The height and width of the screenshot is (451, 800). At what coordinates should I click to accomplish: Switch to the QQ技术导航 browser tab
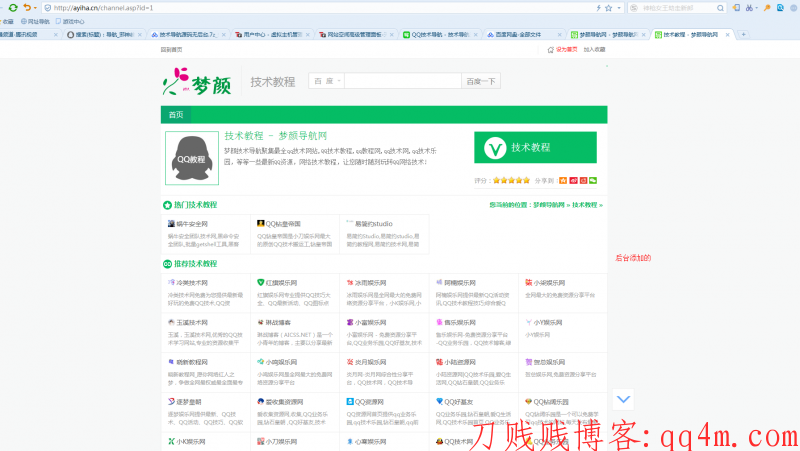[x=440, y=35]
